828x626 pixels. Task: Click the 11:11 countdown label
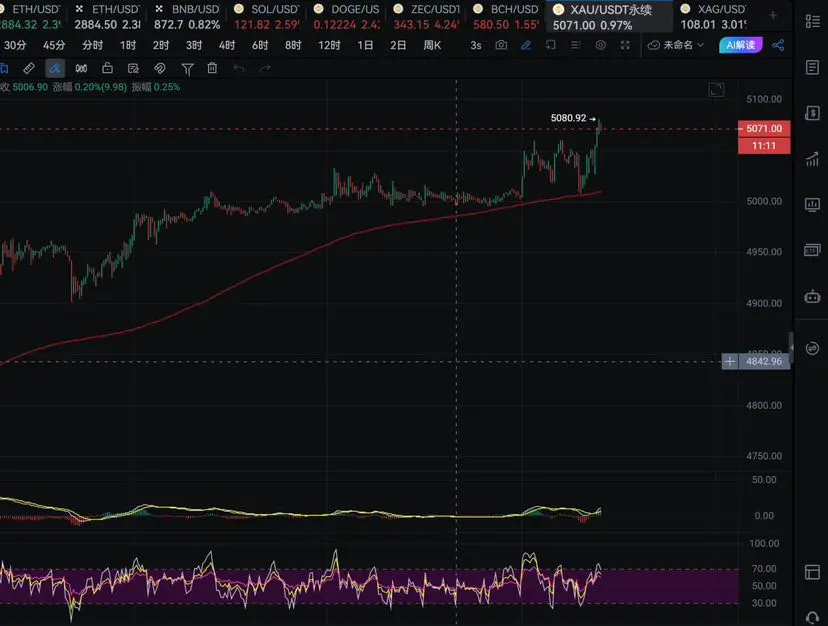click(x=764, y=146)
